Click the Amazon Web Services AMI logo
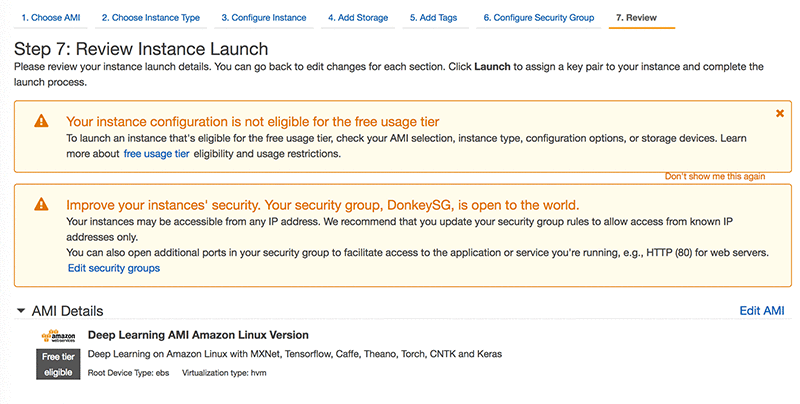800x404 pixels. coord(58,336)
